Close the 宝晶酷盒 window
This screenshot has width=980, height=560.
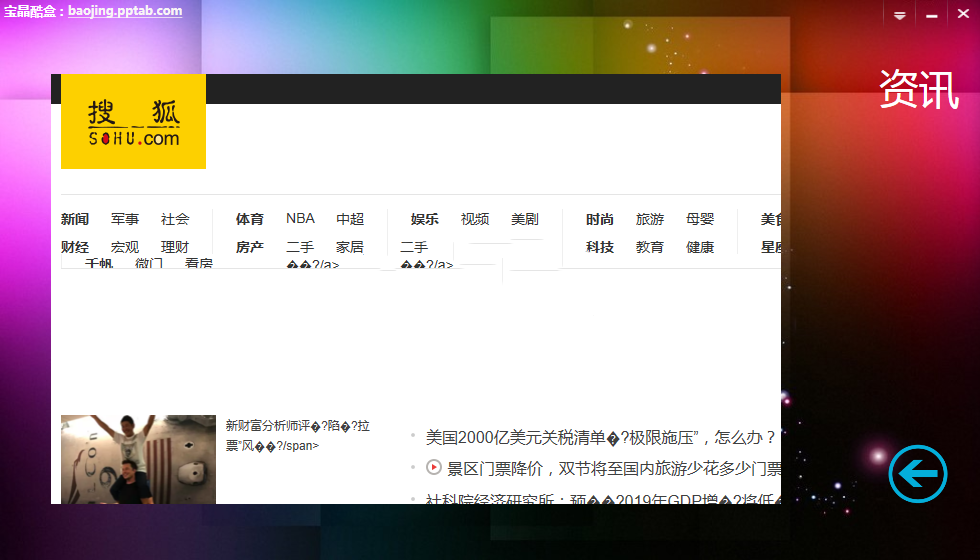pos(964,14)
